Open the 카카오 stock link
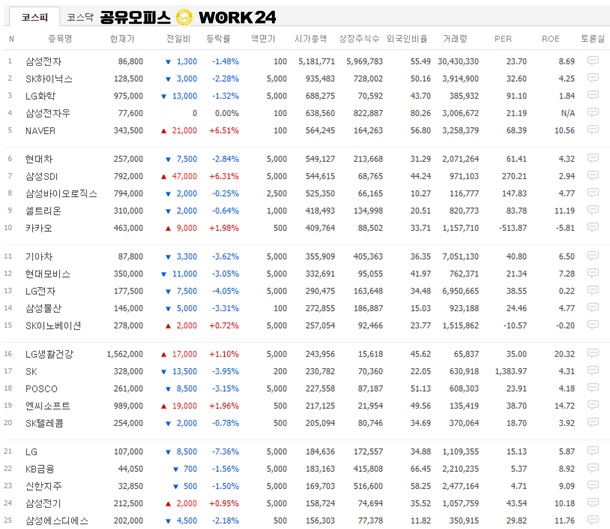 39,228
